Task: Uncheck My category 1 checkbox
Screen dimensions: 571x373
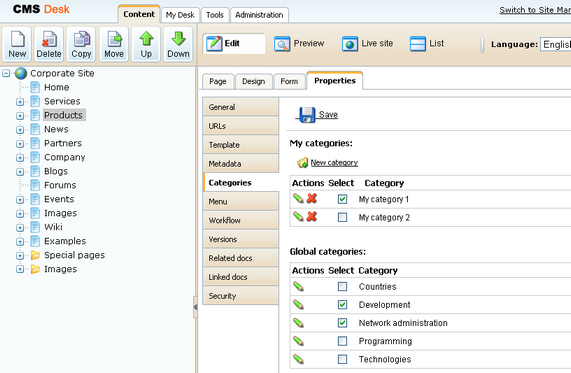Action: pos(342,199)
